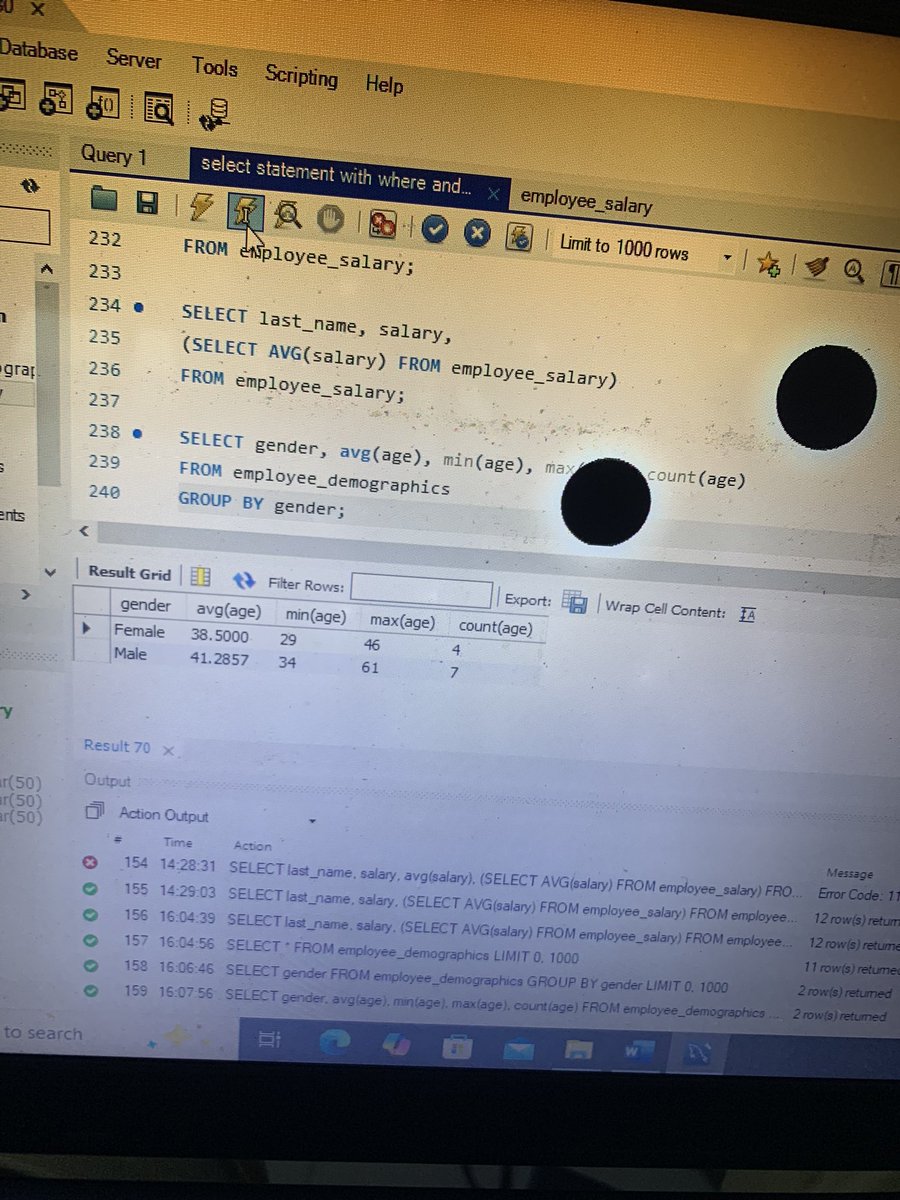Collapse the result panel chevron beside Result Grid

coord(51,572)
